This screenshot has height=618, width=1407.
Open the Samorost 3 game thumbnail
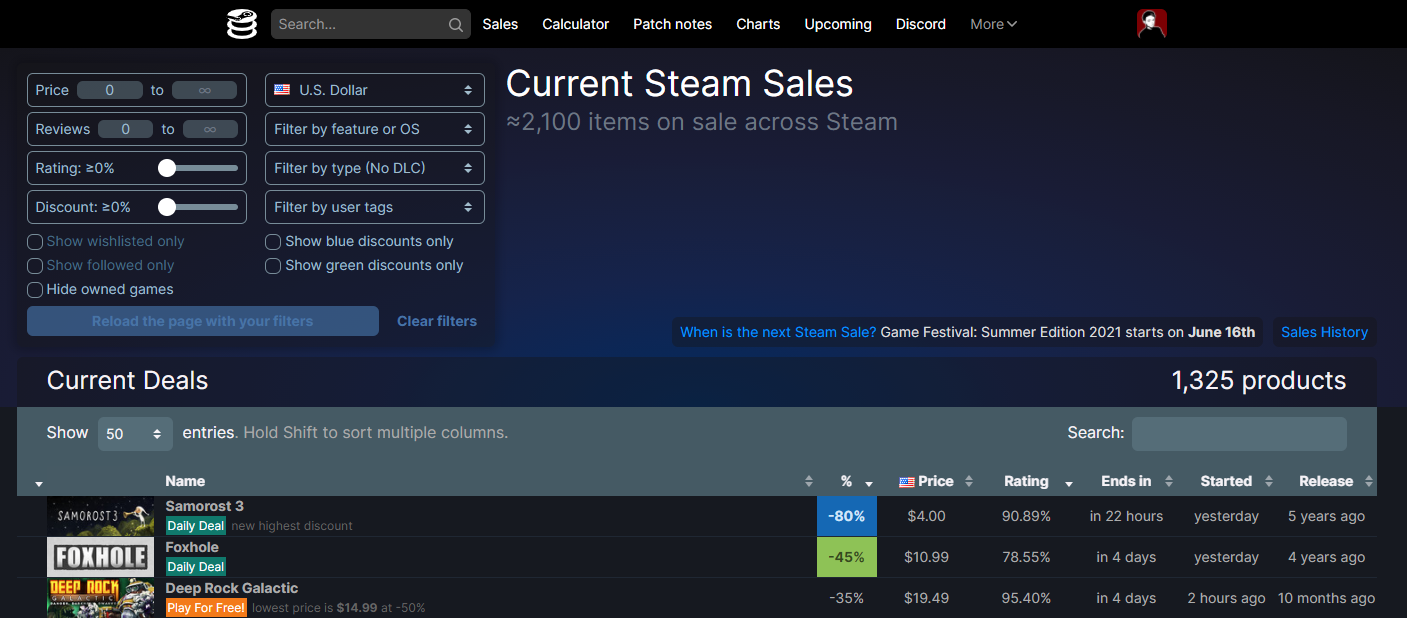tap(101, 516)
